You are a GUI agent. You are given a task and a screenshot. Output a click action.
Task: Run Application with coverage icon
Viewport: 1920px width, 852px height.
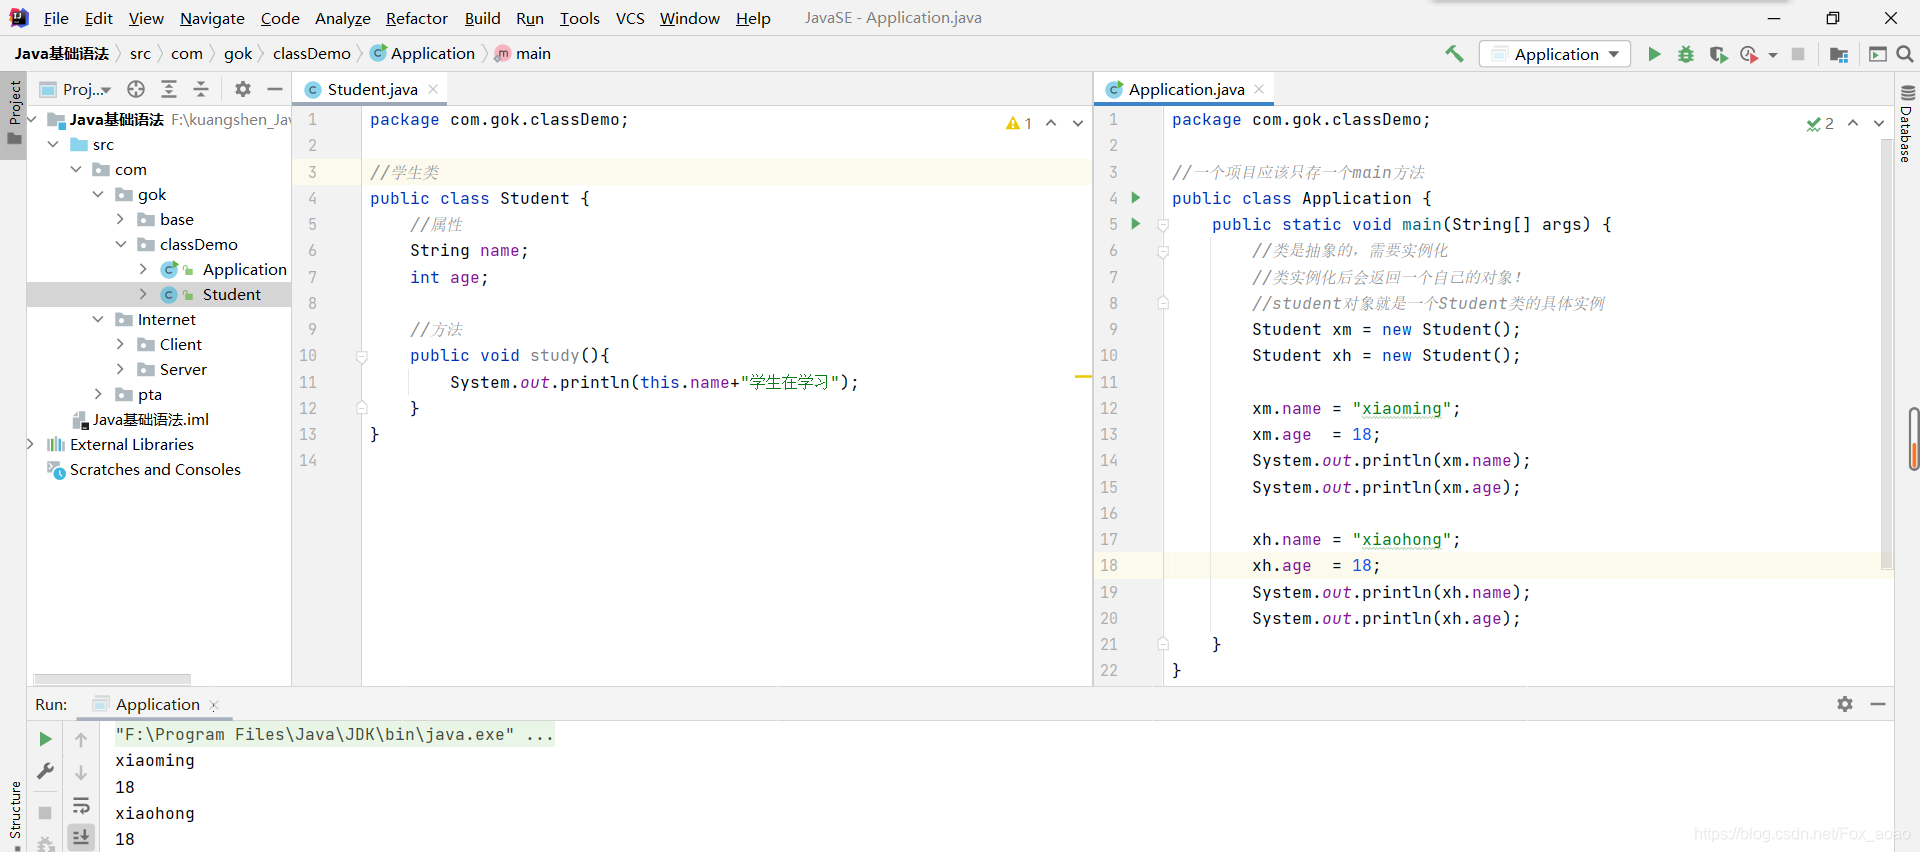[1718, 54]
